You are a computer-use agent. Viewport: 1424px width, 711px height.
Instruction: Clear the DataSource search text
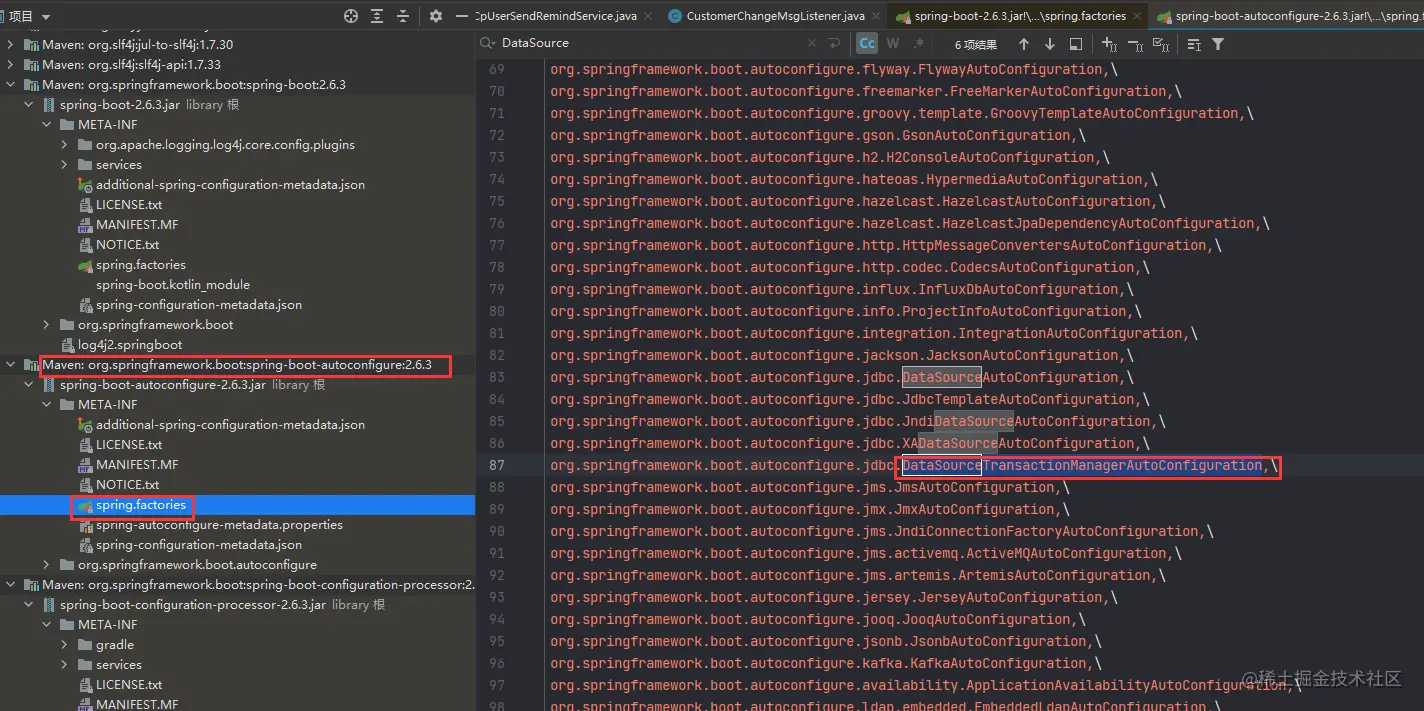pyautogui.click(x=811, y=44)
